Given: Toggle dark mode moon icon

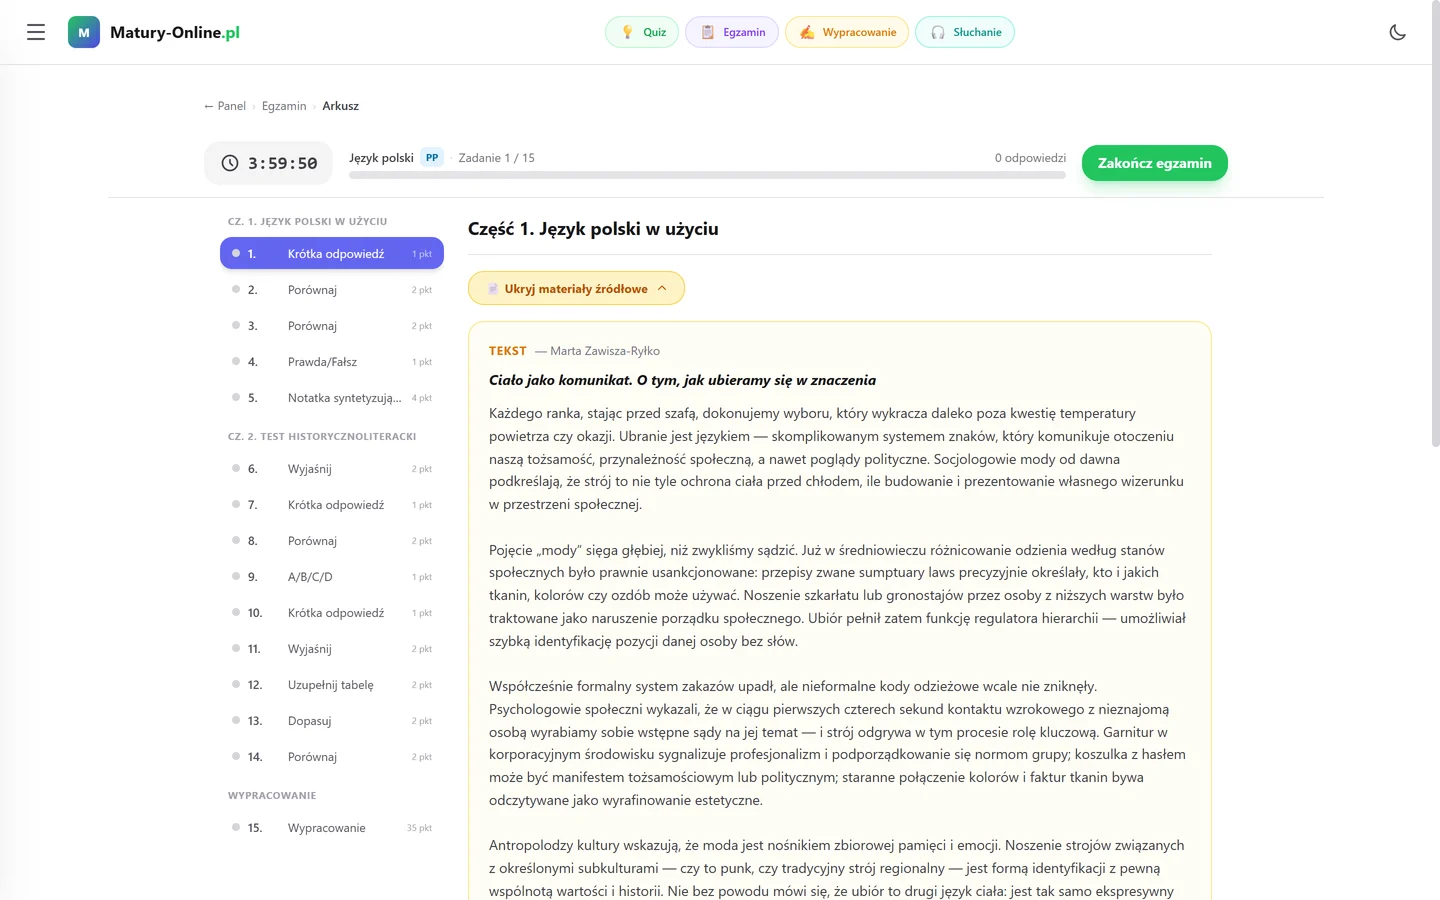Looking at the screenshot, I should pyautogui.click(x=1398, y=32).
